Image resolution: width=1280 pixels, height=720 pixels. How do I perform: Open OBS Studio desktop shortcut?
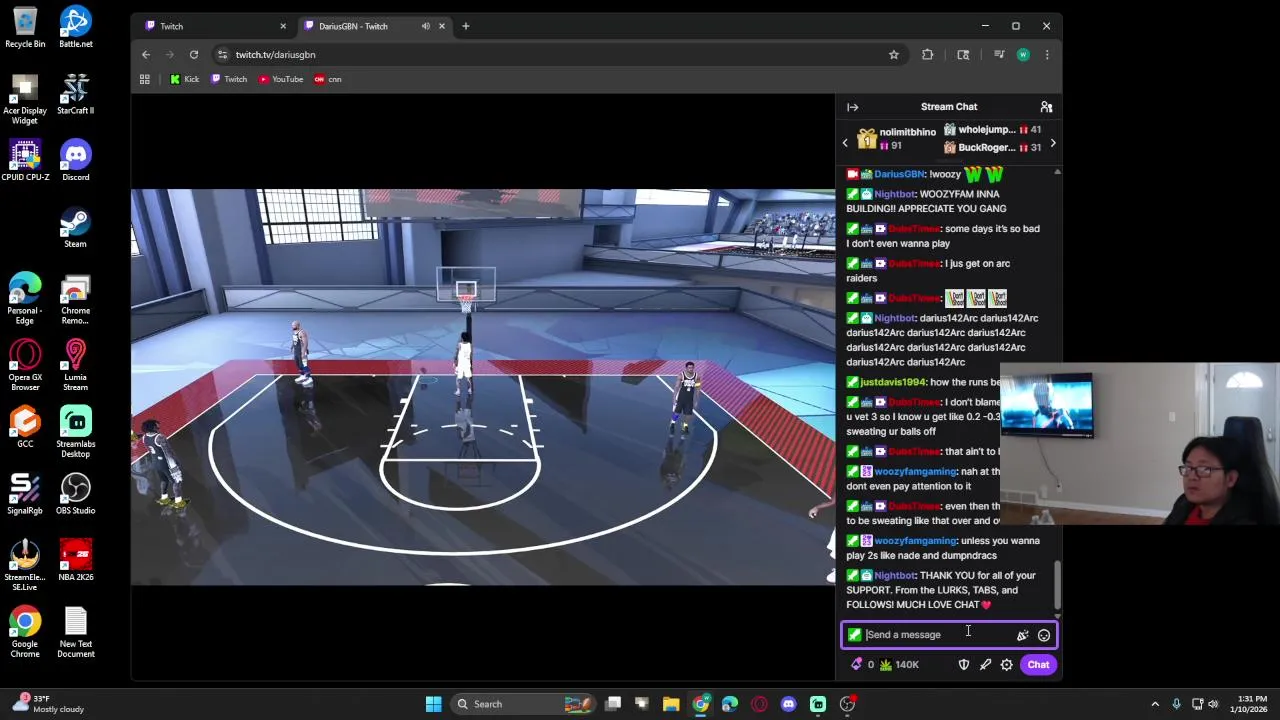coord(75,494)
